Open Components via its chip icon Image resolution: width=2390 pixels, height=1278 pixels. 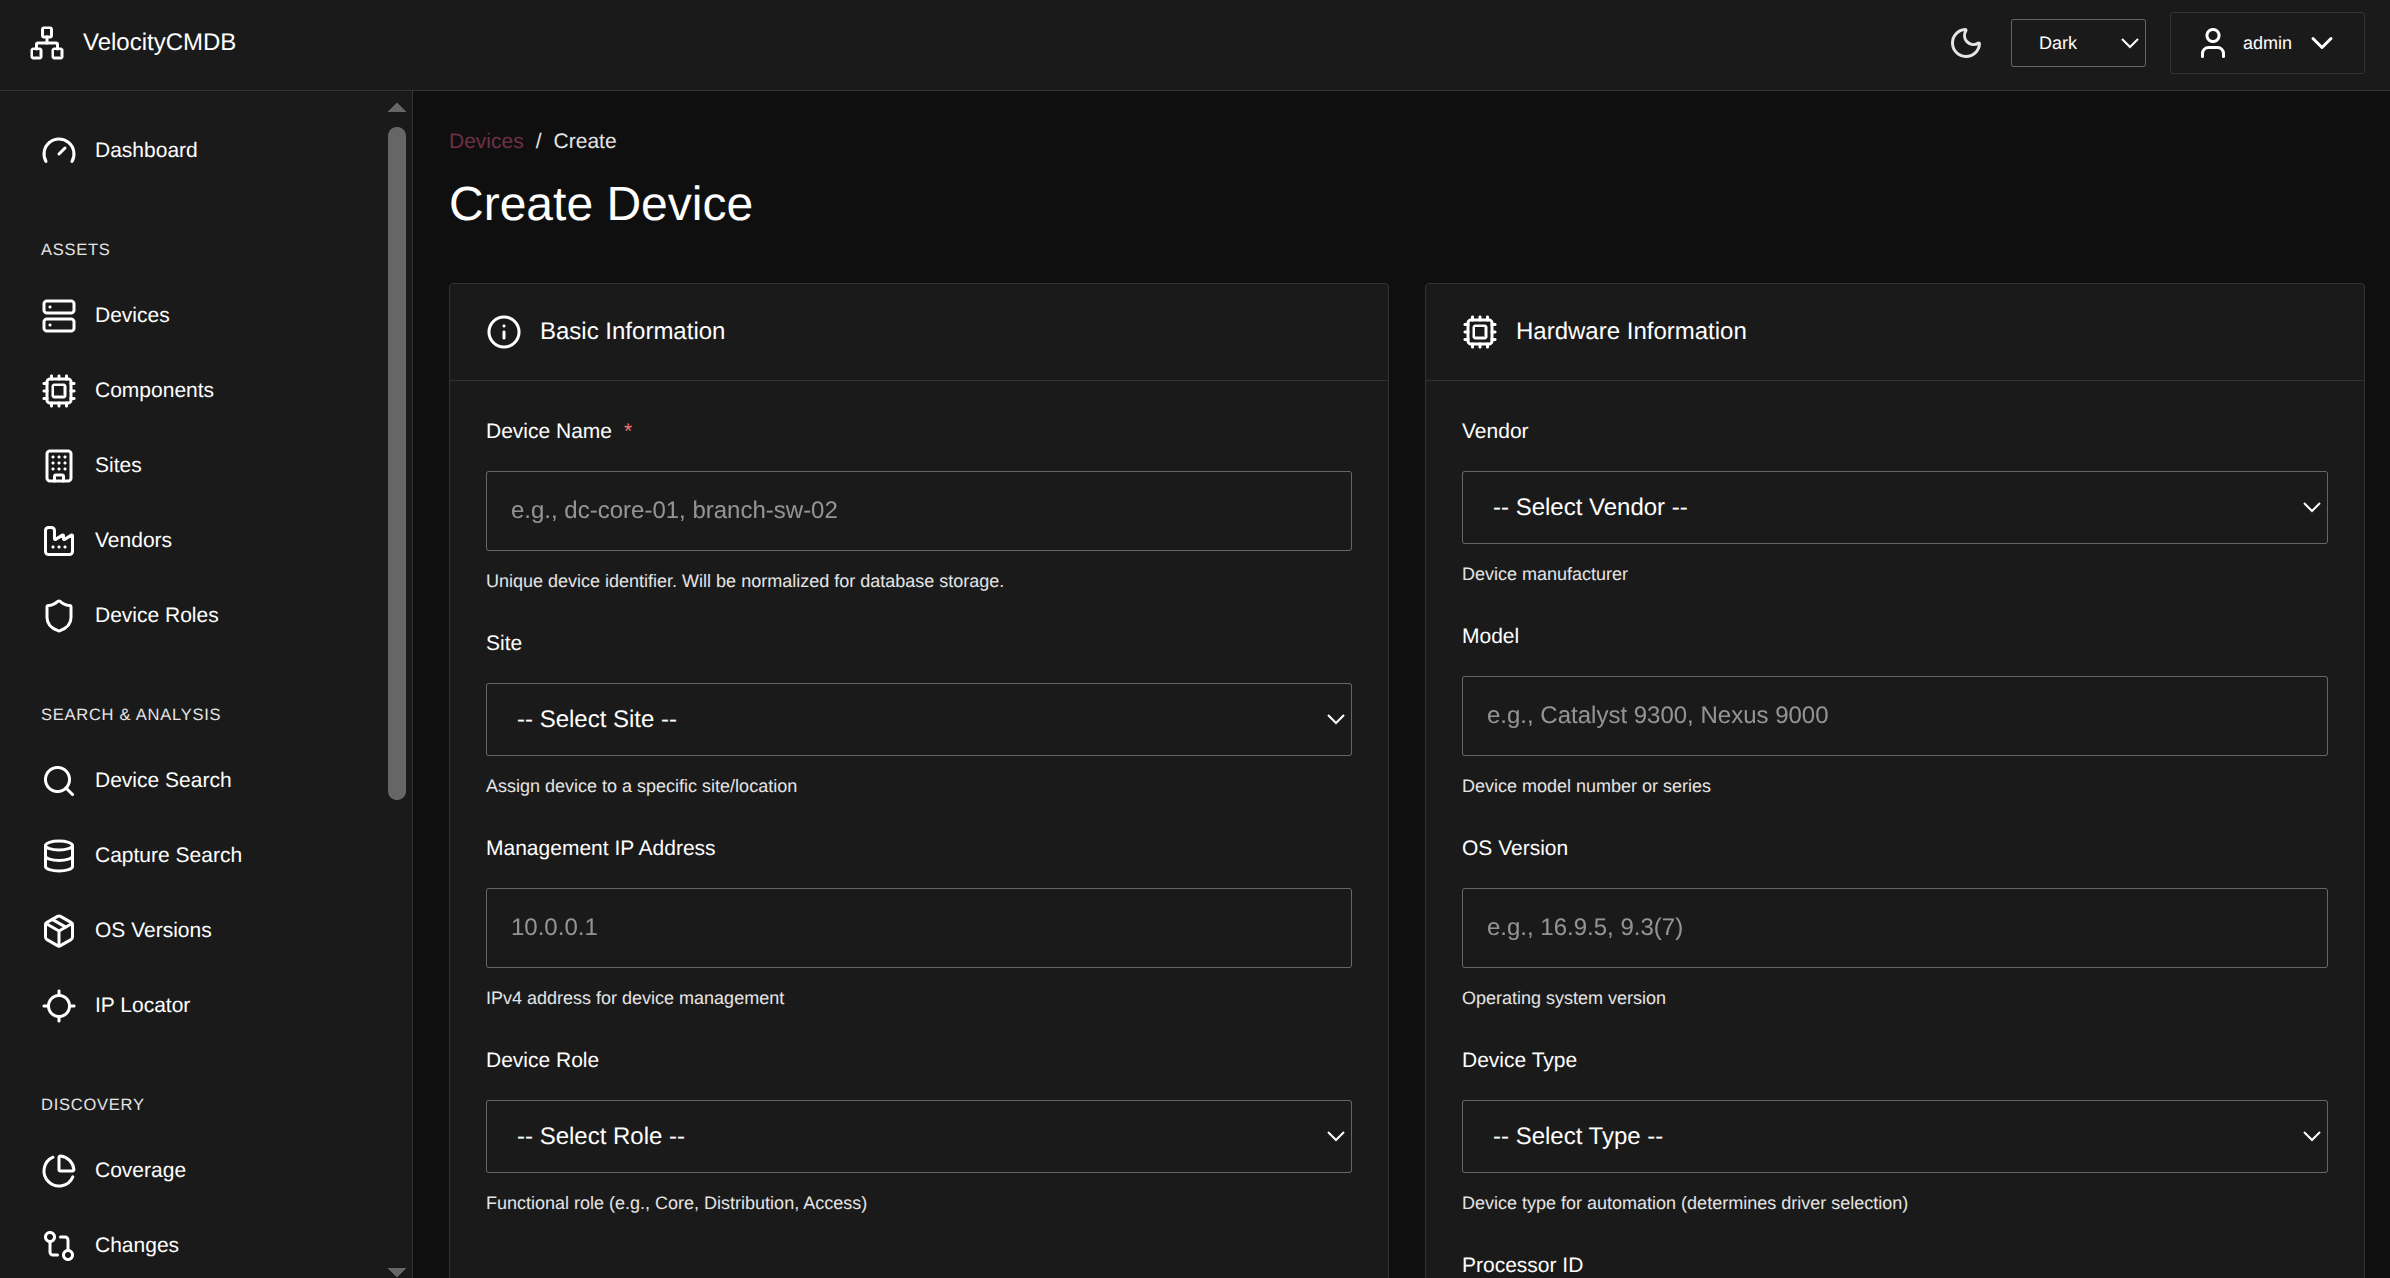pyautogui.click(x=59, y=390)
